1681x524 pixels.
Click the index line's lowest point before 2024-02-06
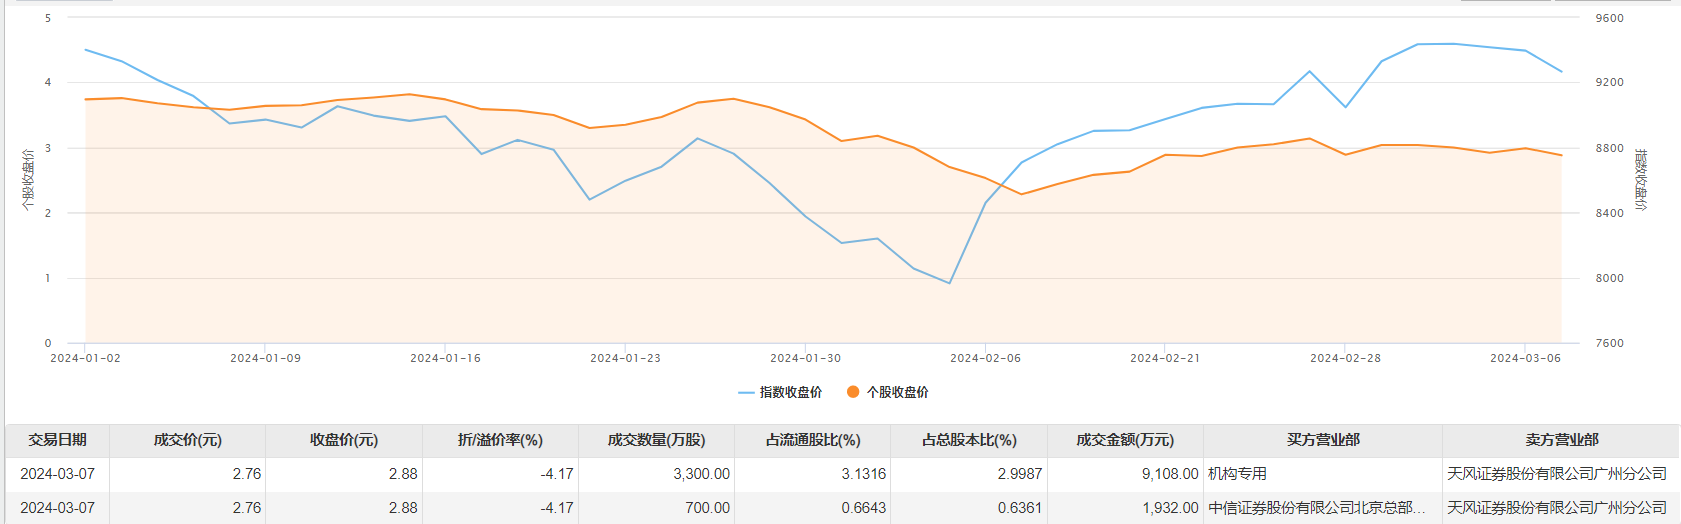[x=949, y=283]
